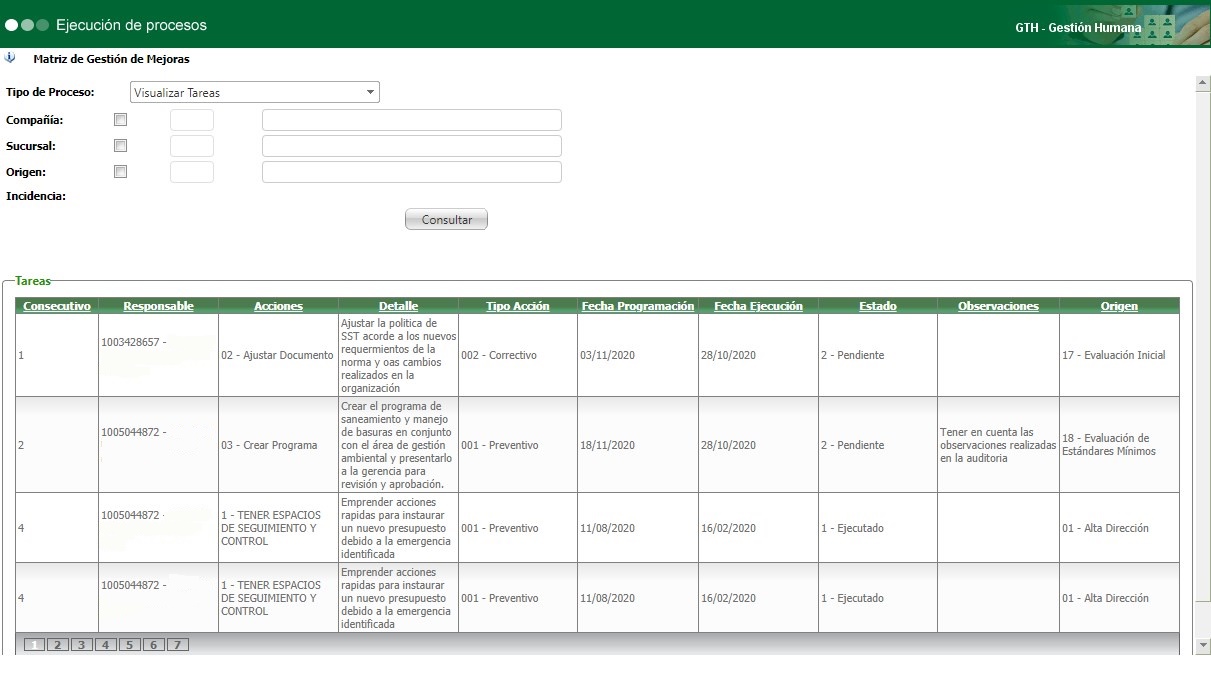This screenshot has height=691, width=1211.
Task: Sort table by Estado column header
Action: click(x=878, y=306)
